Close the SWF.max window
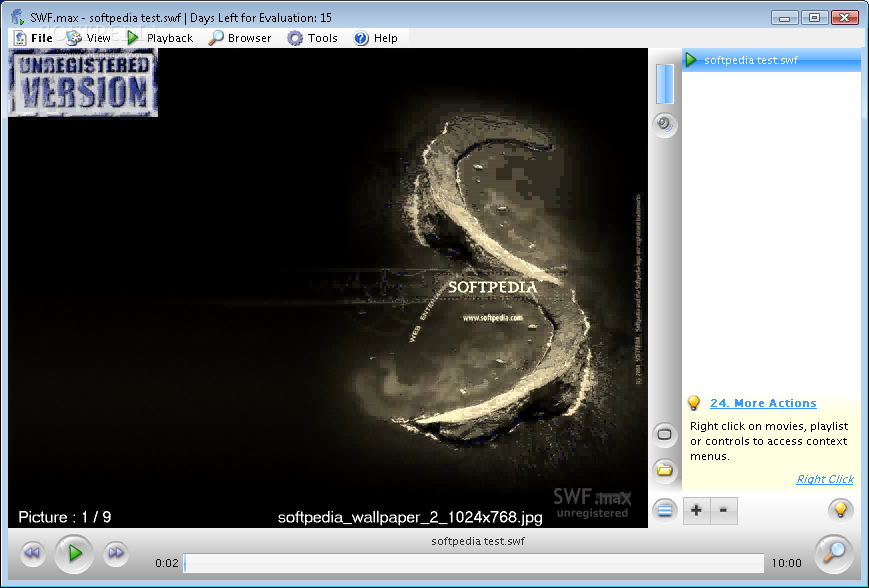The width and height of the screenshot is (869, 588). pos(845,17)
